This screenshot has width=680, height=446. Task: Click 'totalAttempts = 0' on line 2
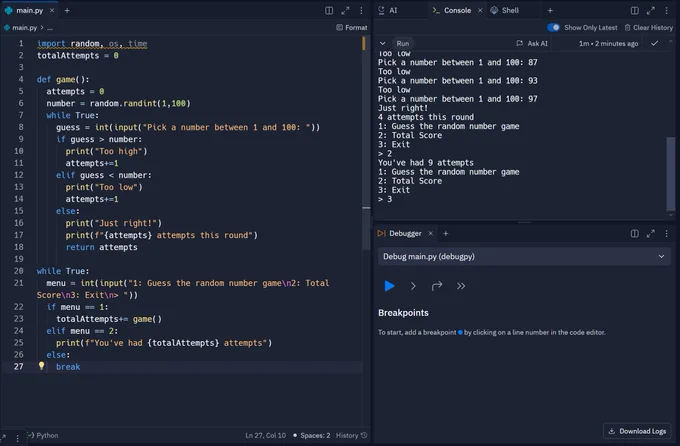[78, 56]
